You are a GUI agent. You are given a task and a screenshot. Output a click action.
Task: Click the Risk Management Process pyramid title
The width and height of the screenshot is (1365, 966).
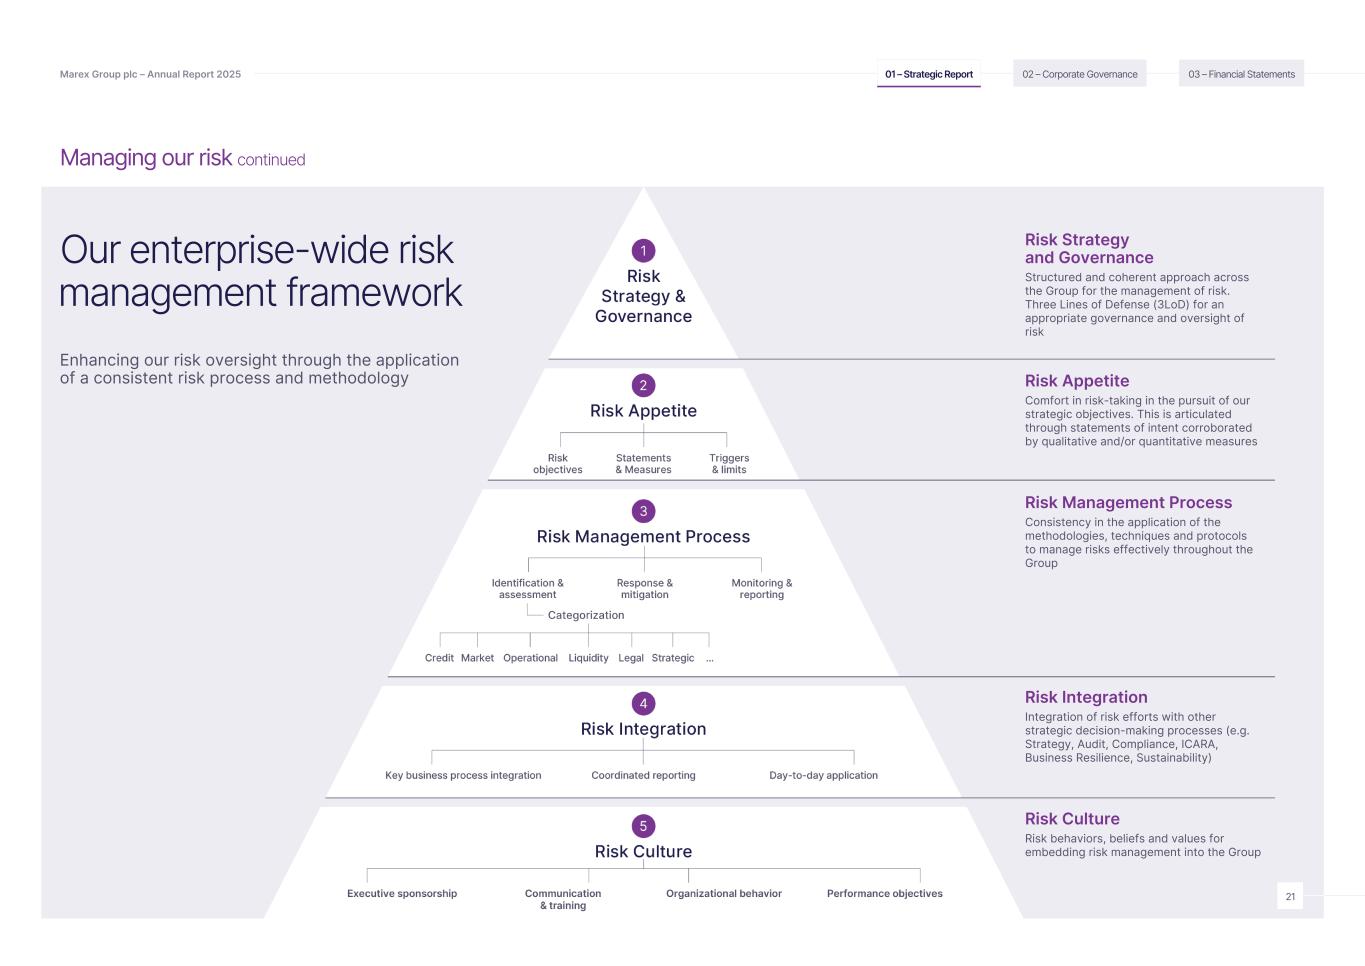[x=643, y=537]
